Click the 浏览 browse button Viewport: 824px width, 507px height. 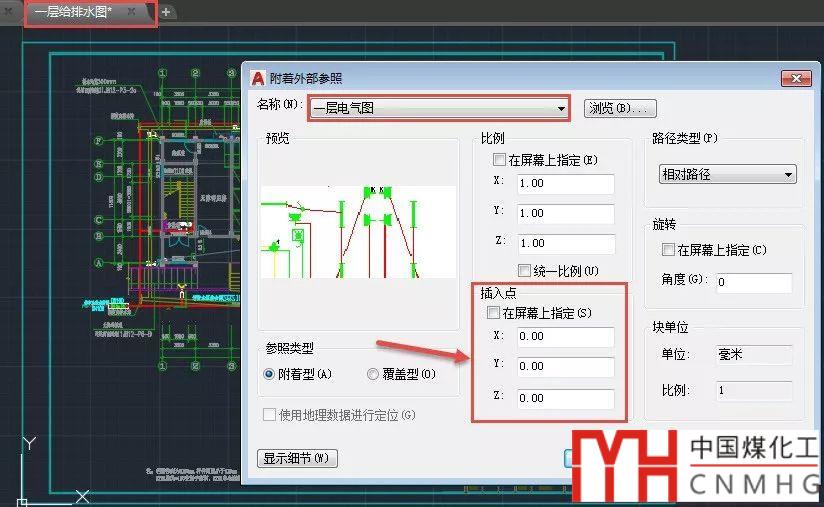(620, 108)
